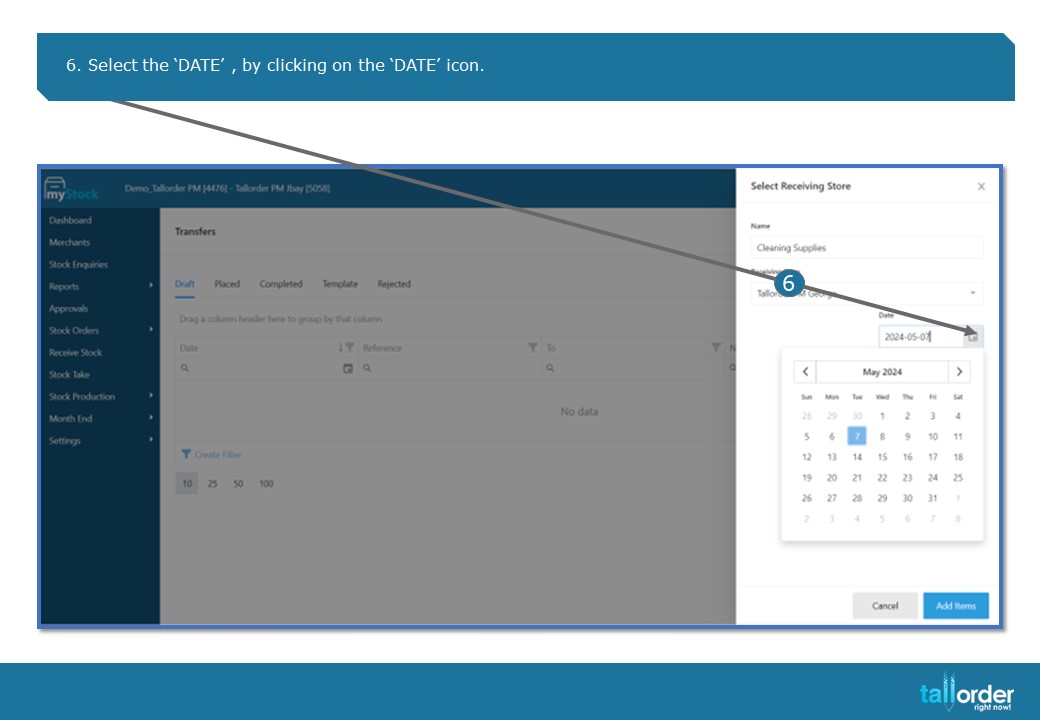Open Receive Stock in sidebar
The width and height of the screenshot is (1040, 720).
[x=76, y=352]
